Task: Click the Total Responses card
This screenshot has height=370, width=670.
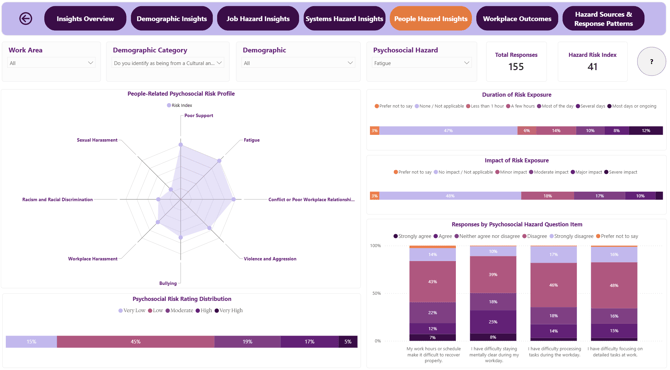Action: pyautogui.click(x=516, y=62)
